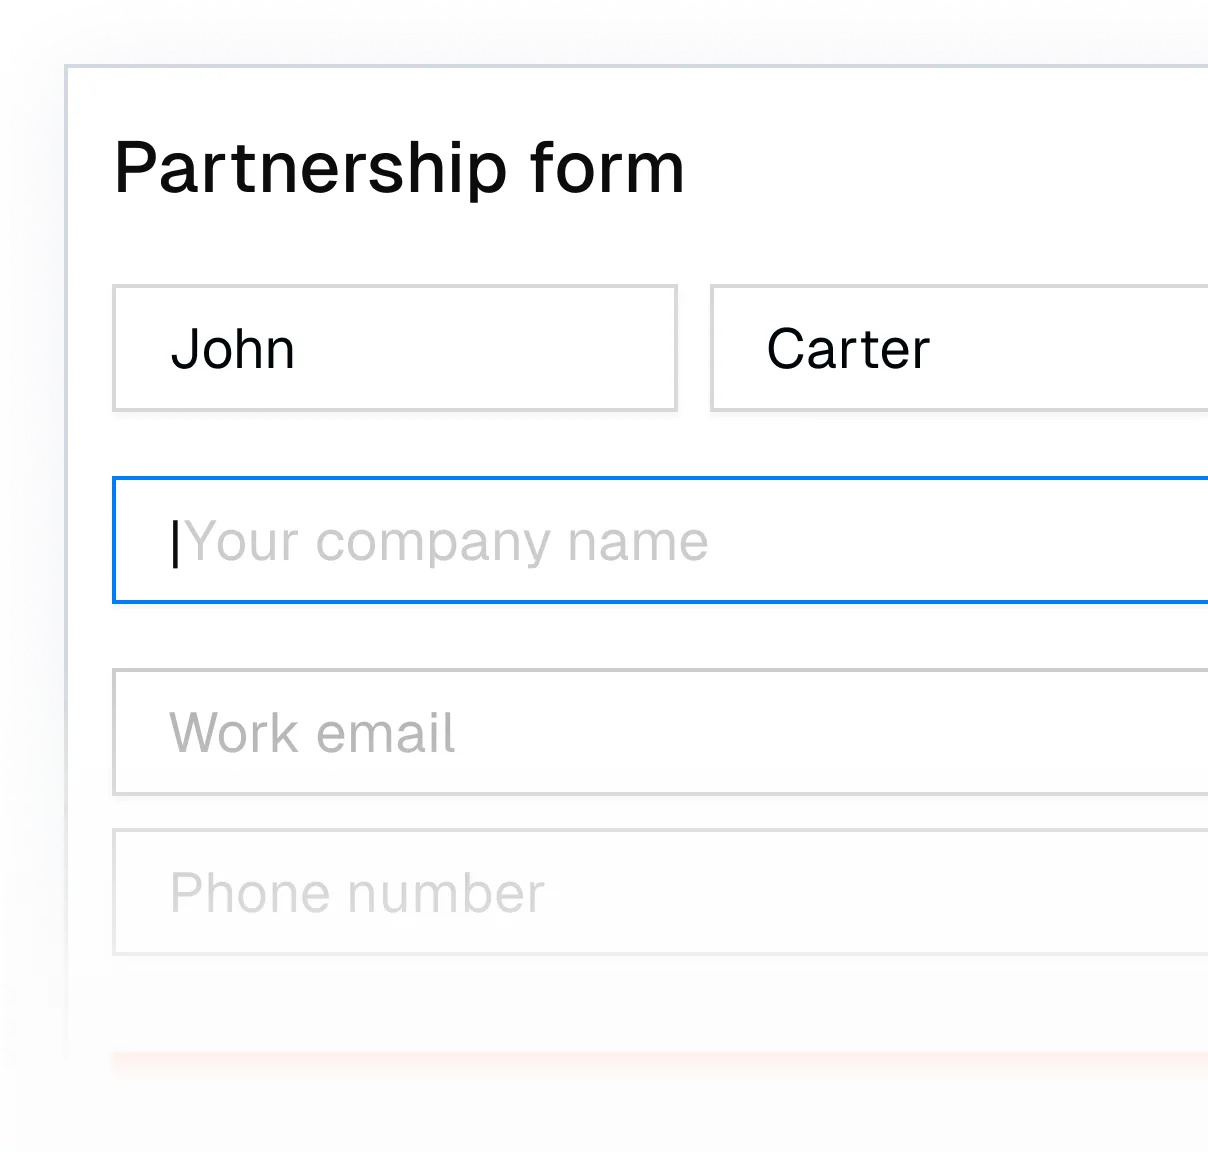Click the Partnership form heading
This screenshot has height=1152, width=1208.
click(x=400, y=168)
